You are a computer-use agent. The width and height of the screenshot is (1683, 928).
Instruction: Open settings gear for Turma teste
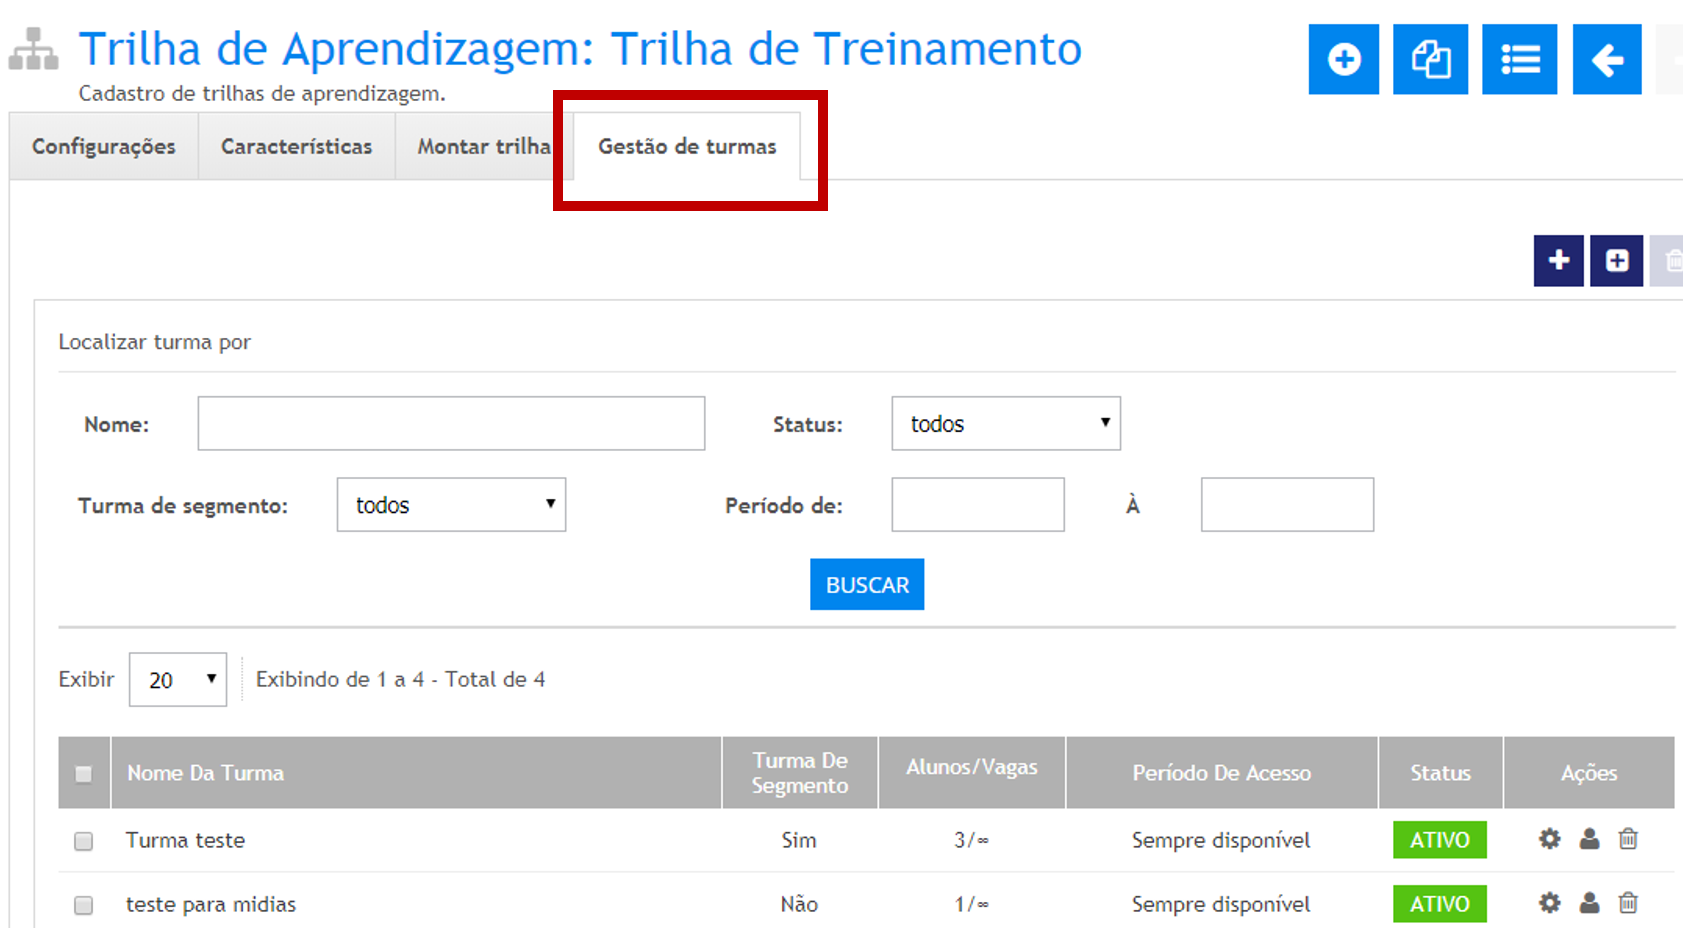click(x=1549, y=839)
